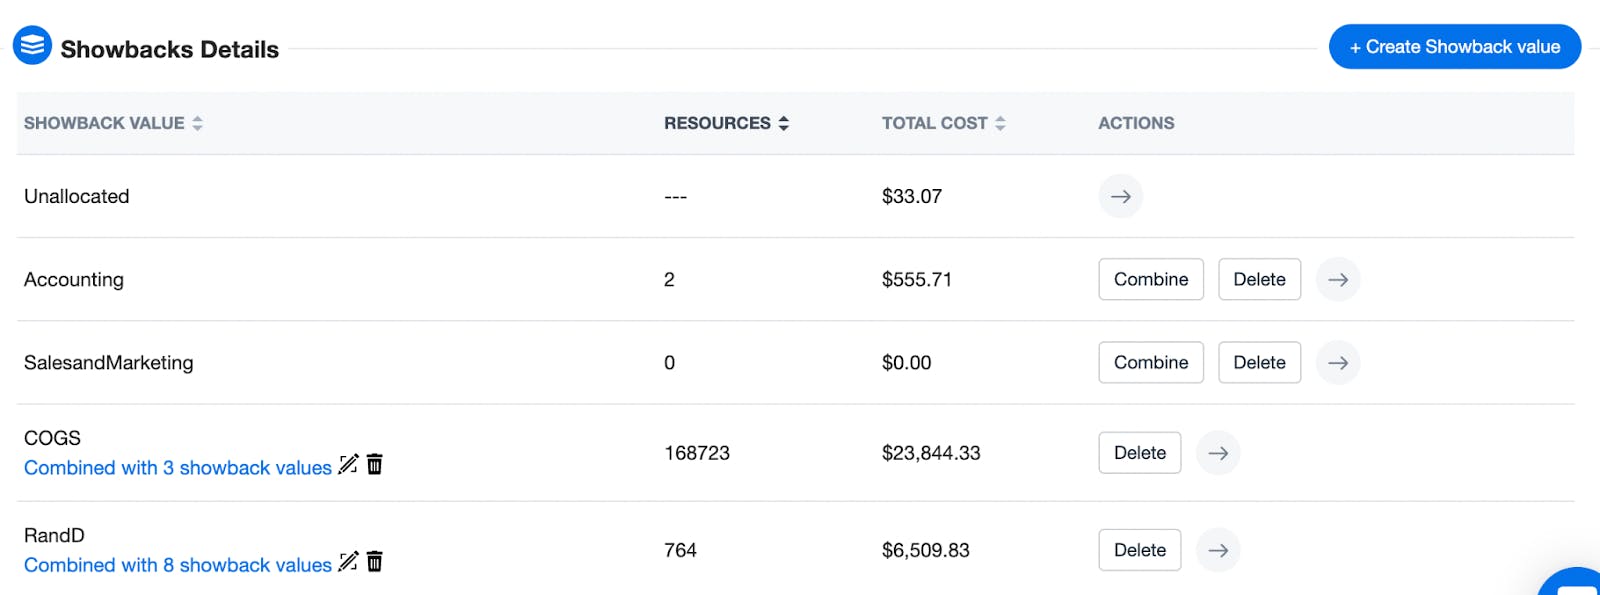Open RandD 'Combined with 8 showback values' link
Image resolution: width=1600 pixels, height=595 pixels.
(178, 565)
